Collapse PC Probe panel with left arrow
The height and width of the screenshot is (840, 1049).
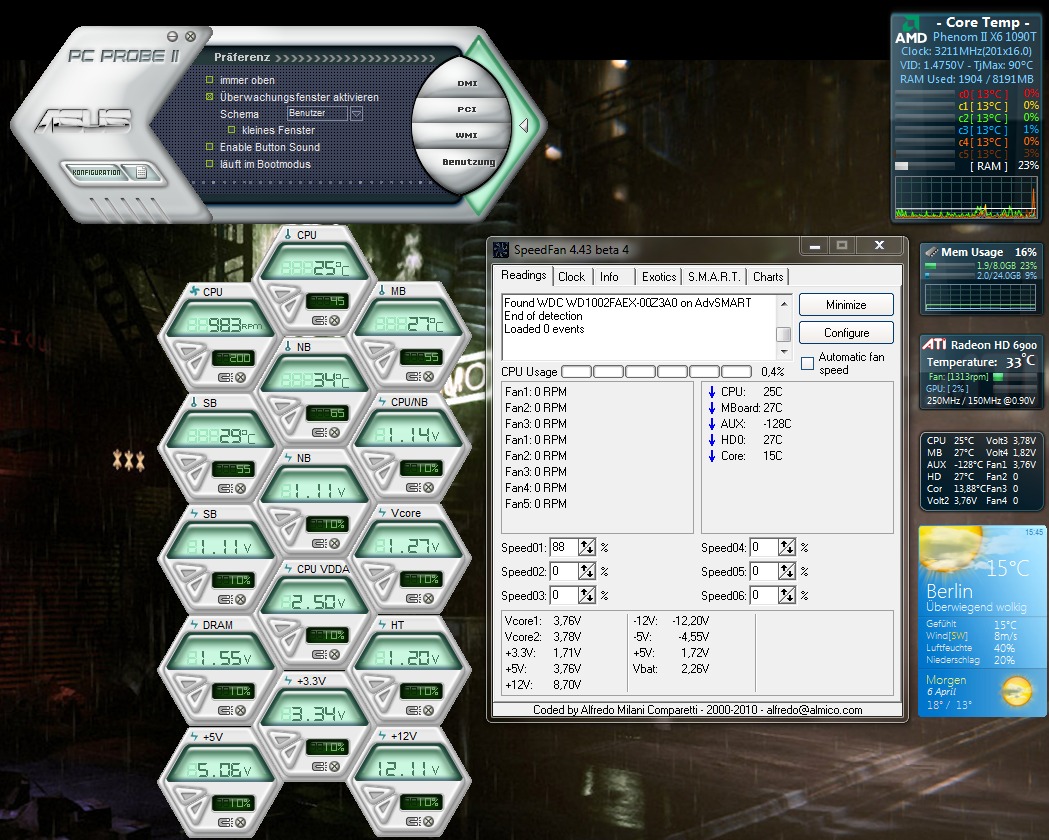524,125
